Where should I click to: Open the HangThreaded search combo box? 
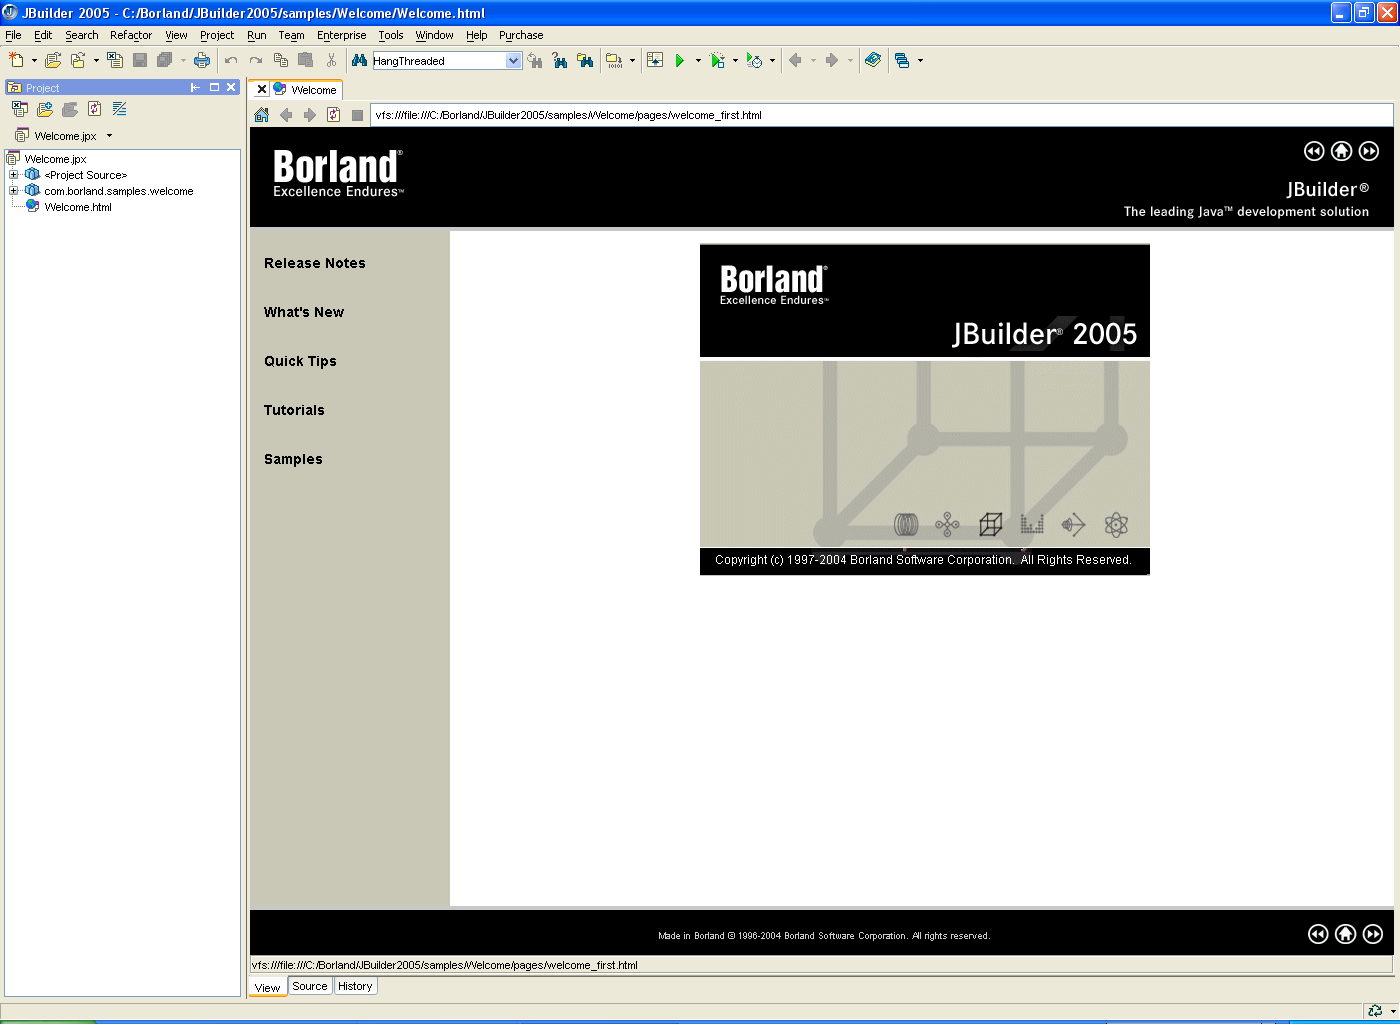click(513, 61)
